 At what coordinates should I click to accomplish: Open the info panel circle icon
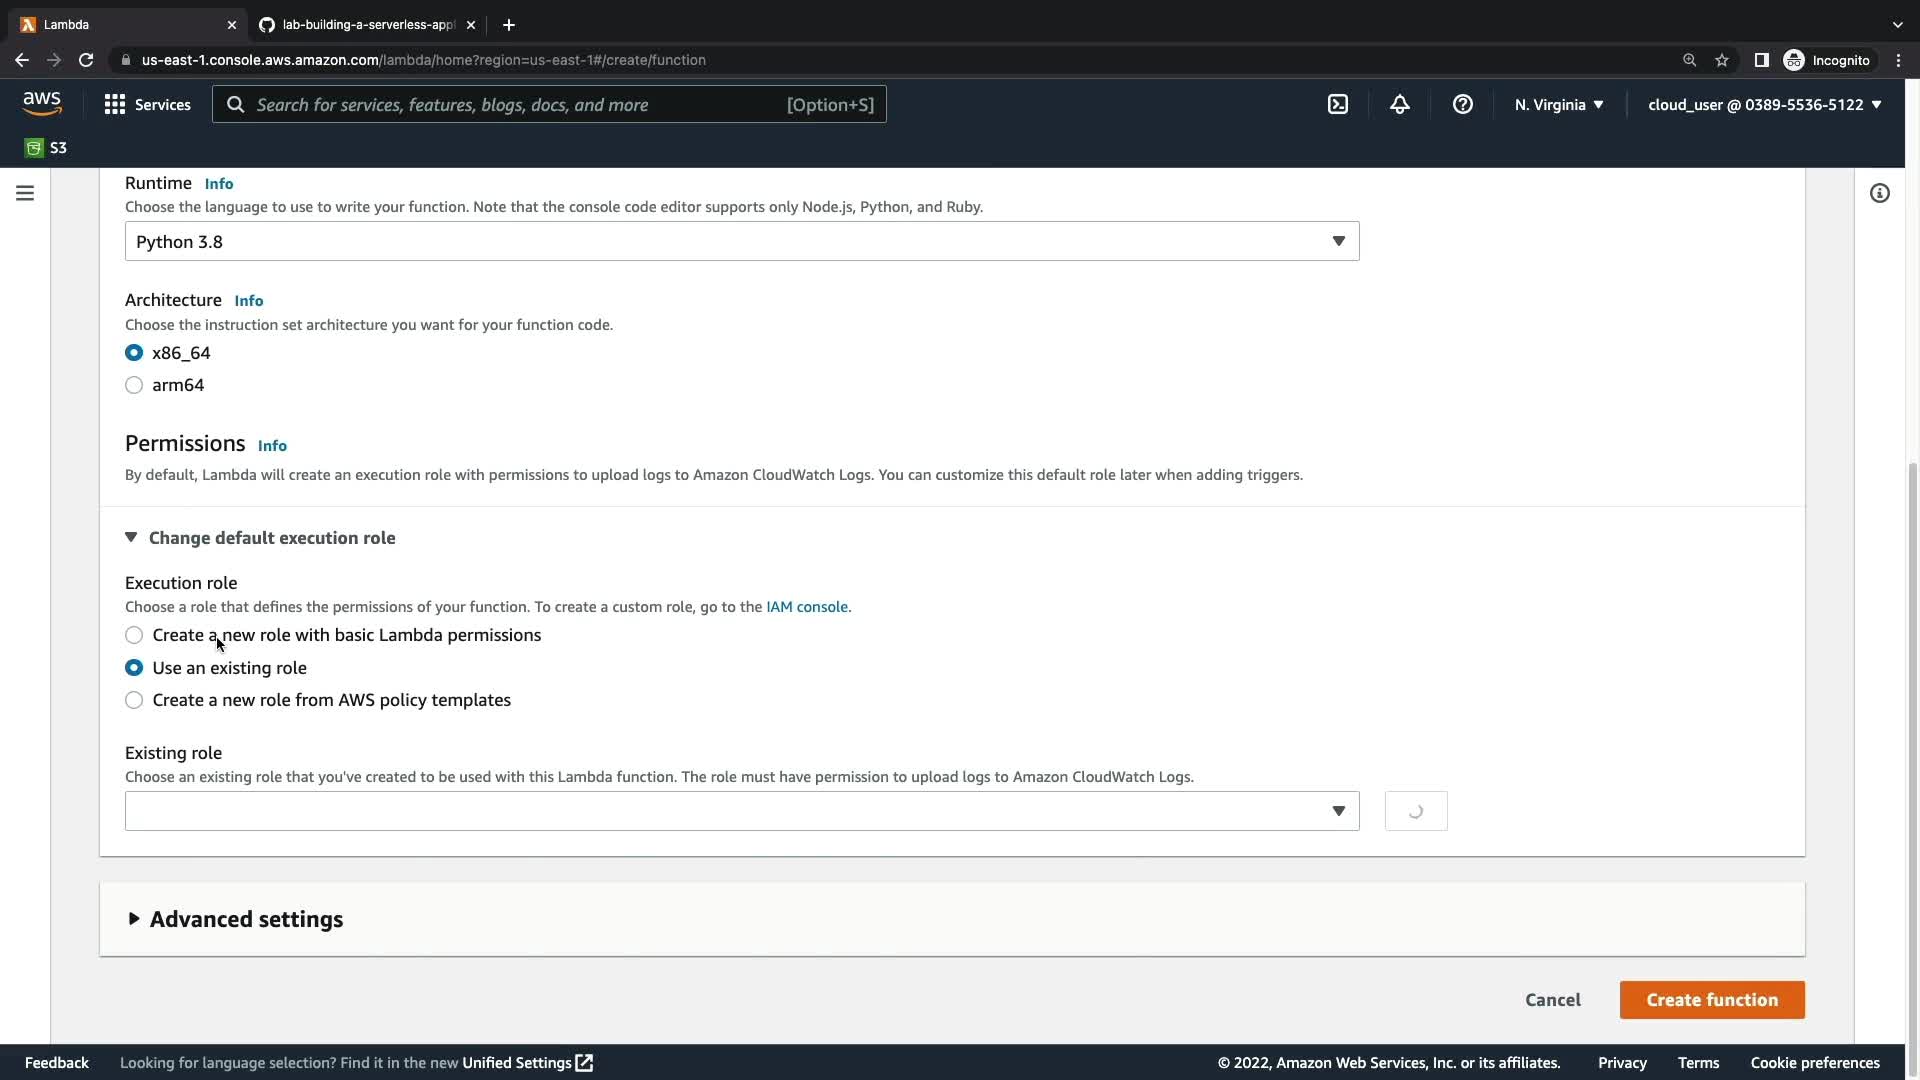pyautogui.click(x=1880, y=193)
